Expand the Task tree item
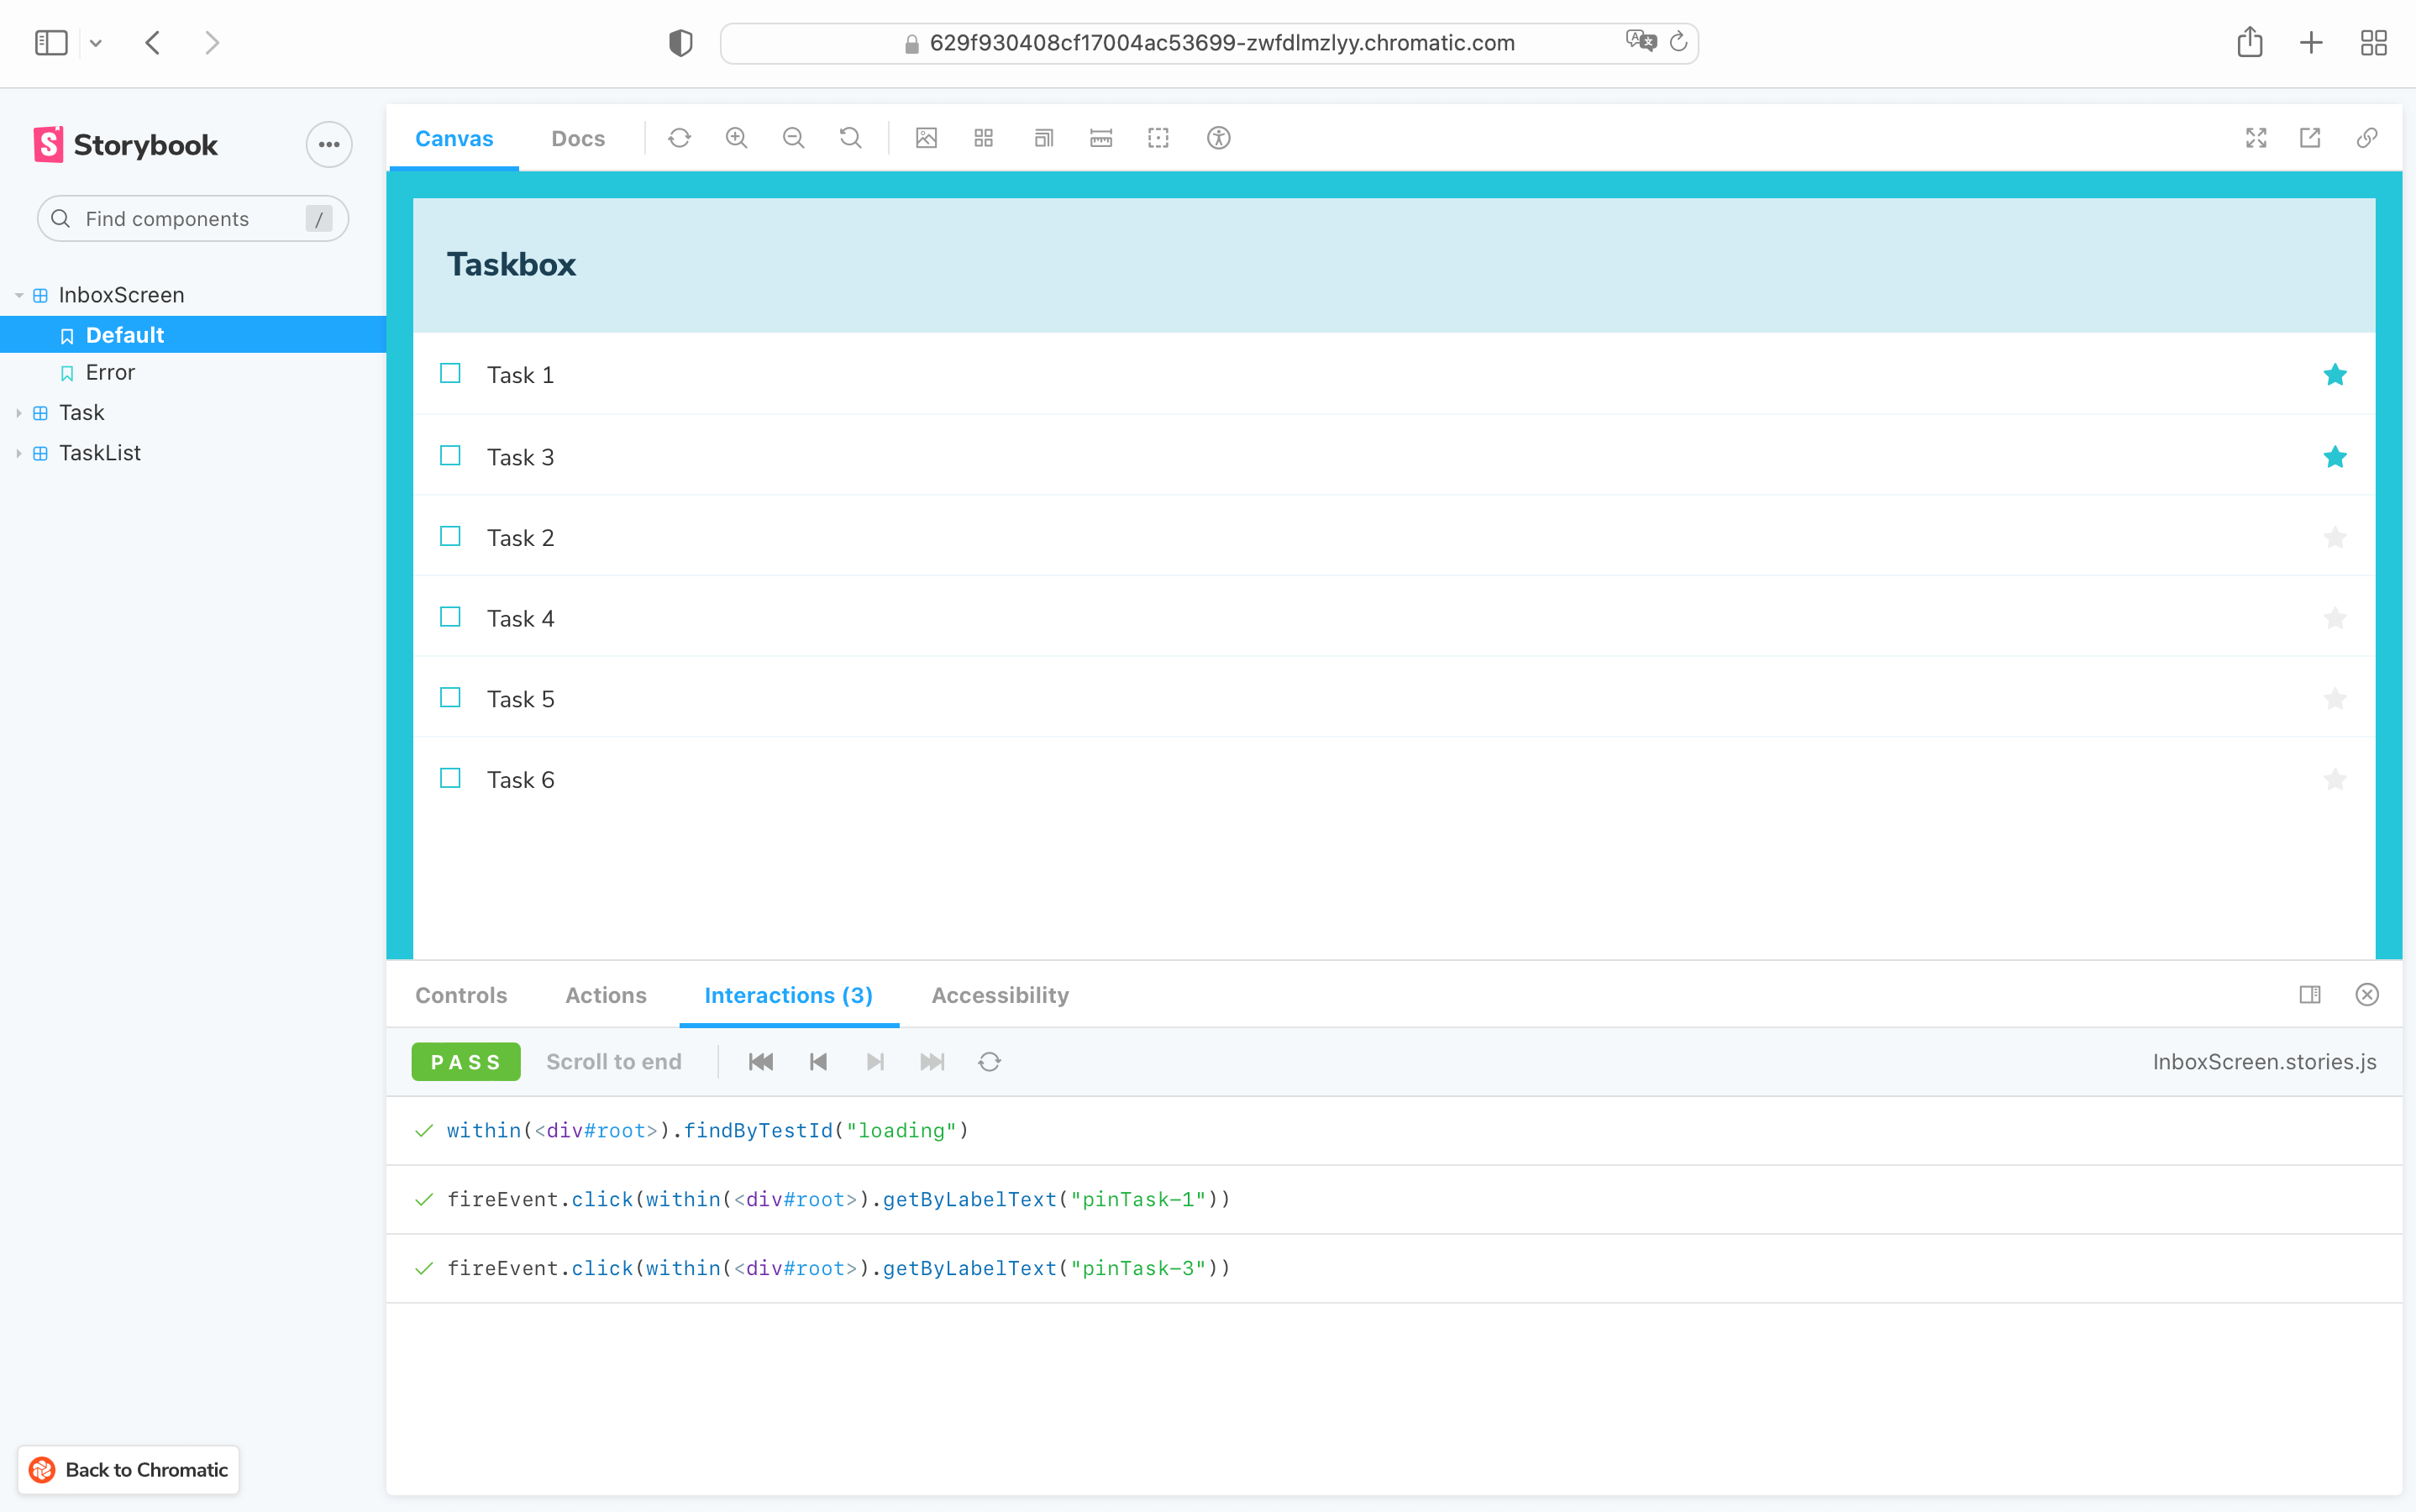 click(19, 412)
